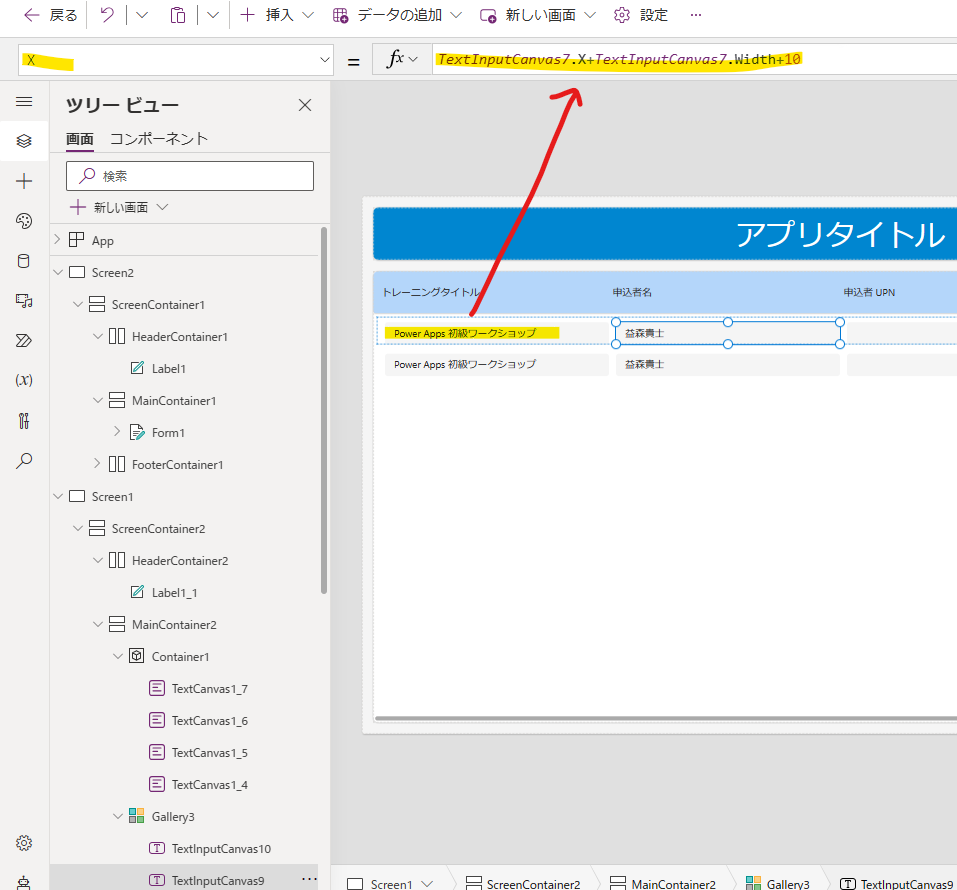The image size is (957, 890).
Task: Select TextInputCanvas10 in the tree
Action: [221, 848]
